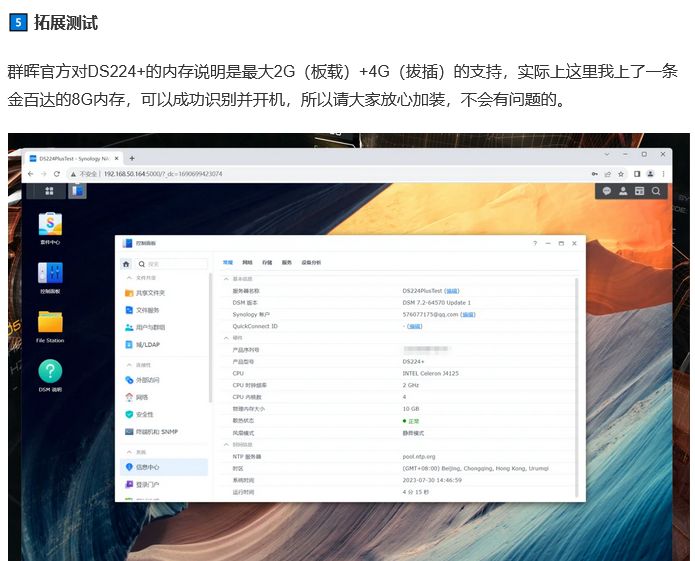695x561 pixels.
Task: Open 安全性 in the sidebar
Action: (x=164, y=415)
